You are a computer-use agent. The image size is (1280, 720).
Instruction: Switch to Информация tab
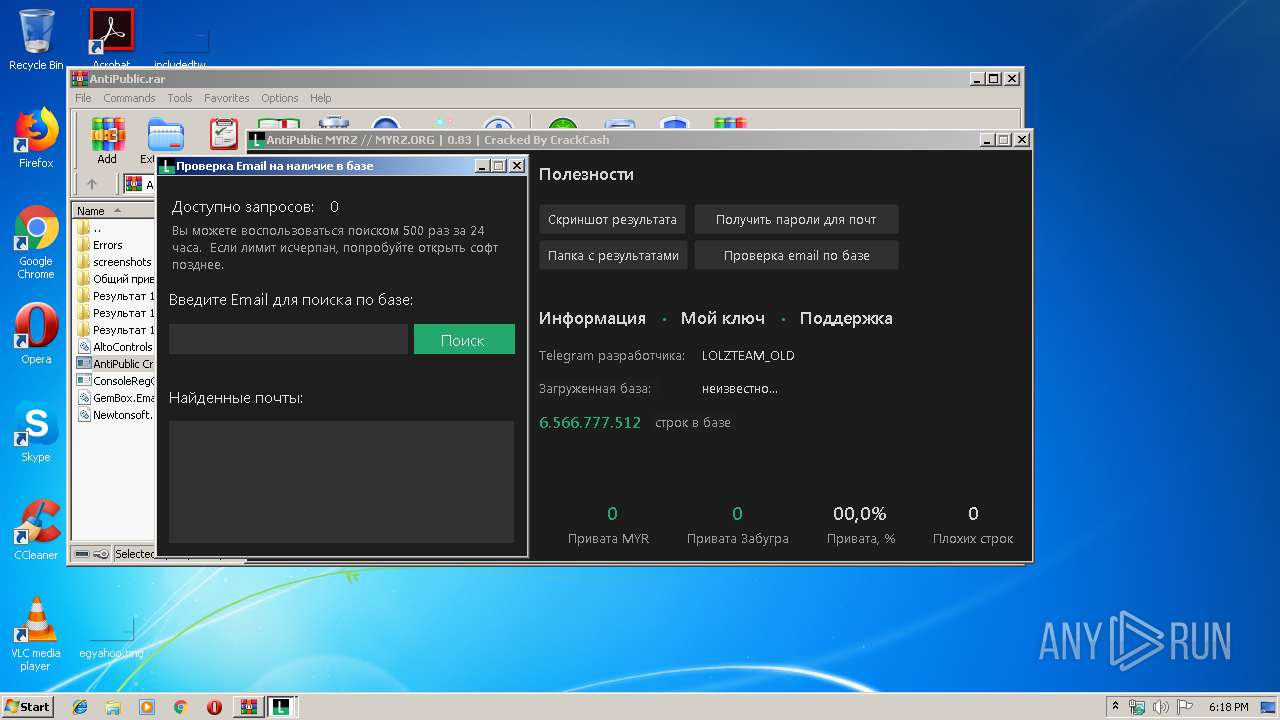click(x=592, y=318)
